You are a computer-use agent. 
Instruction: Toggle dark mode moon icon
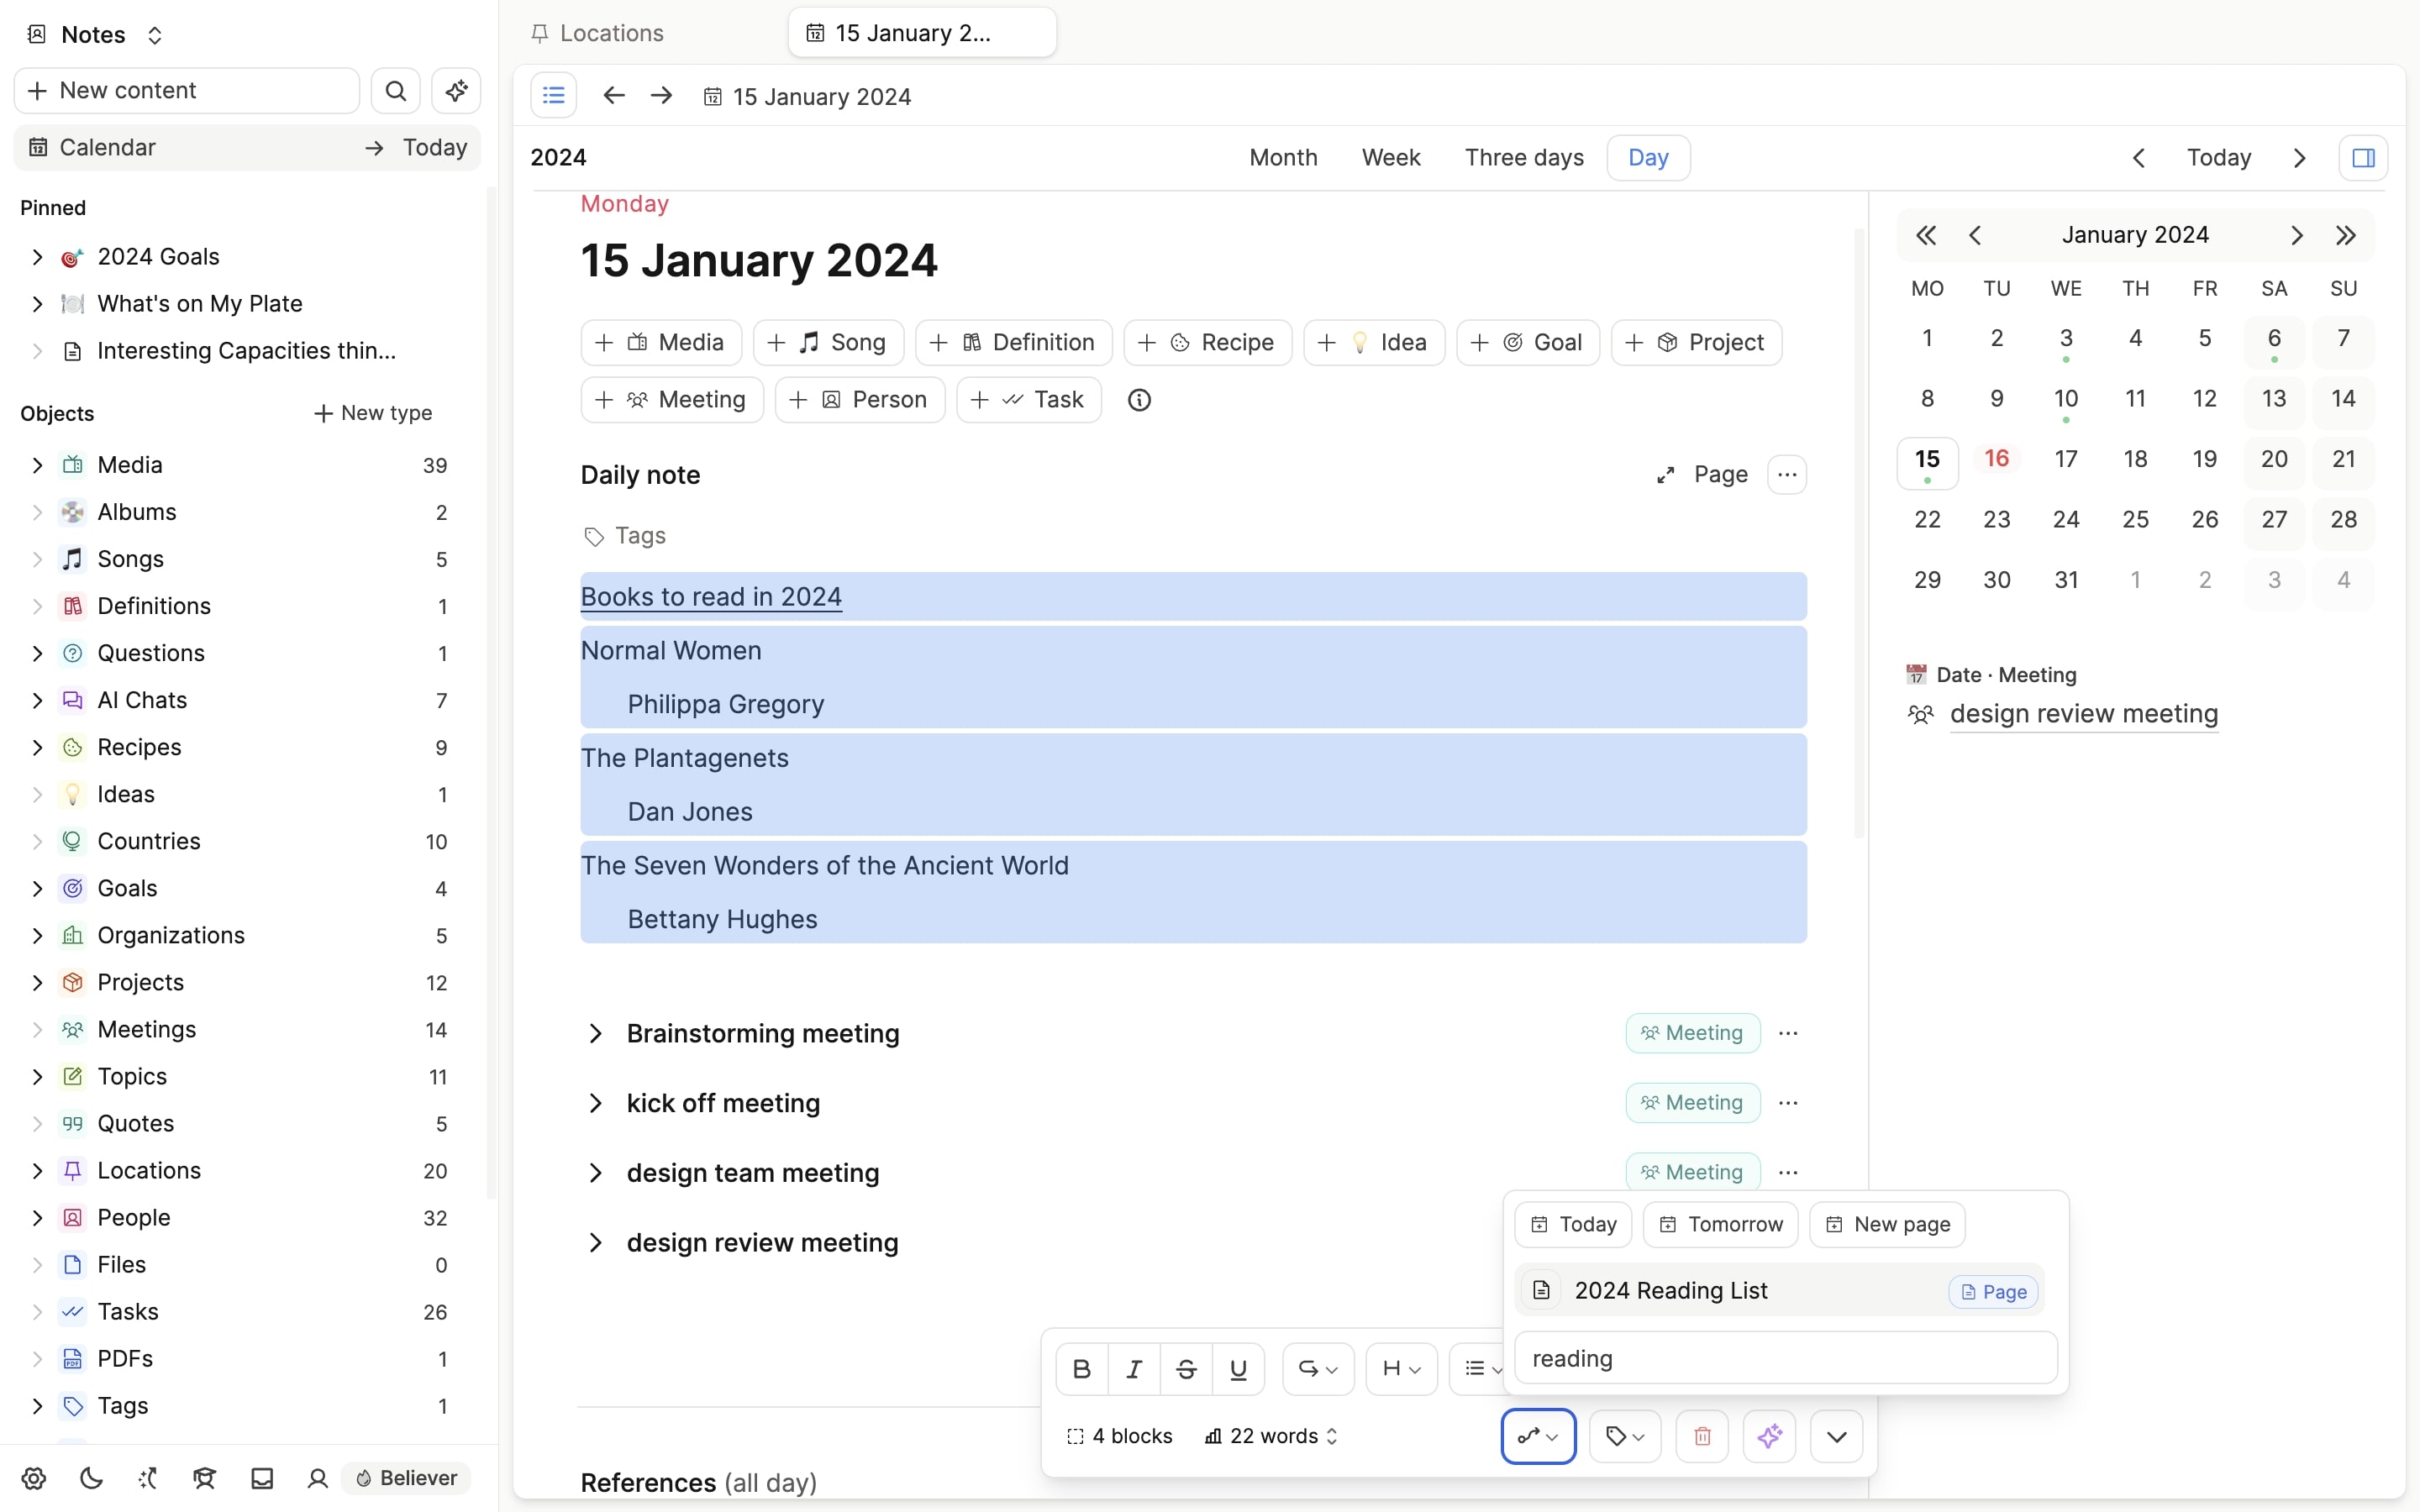point(91,1478)
